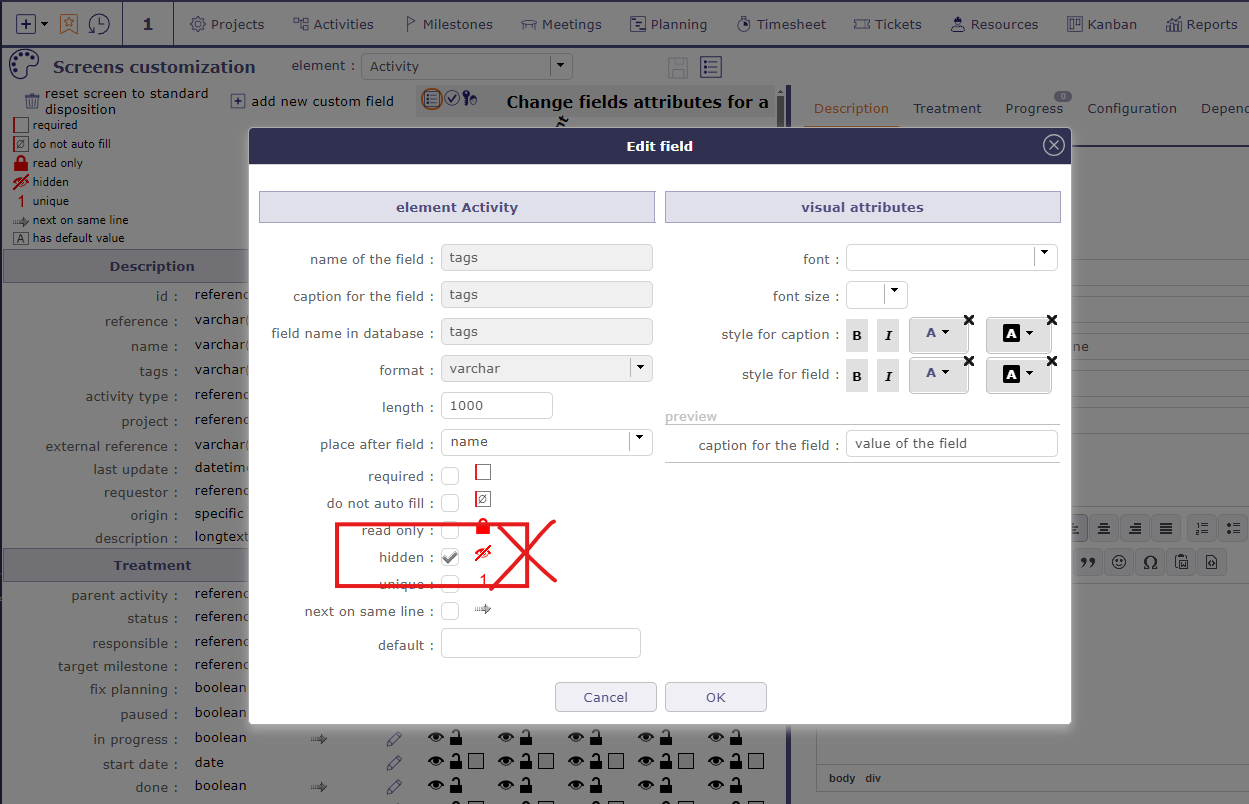
Task: Close the Edit field dialog
Action: pyautogui.click(x=1053, y=146)
